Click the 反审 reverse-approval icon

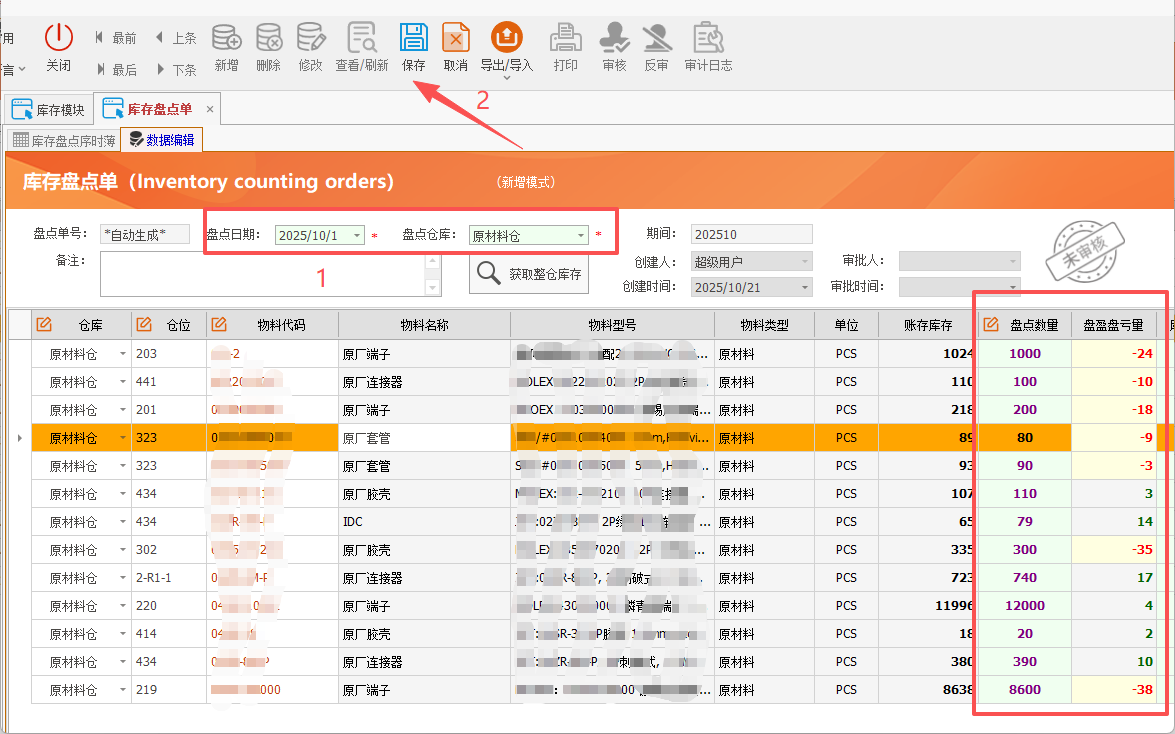coord(657,40)
